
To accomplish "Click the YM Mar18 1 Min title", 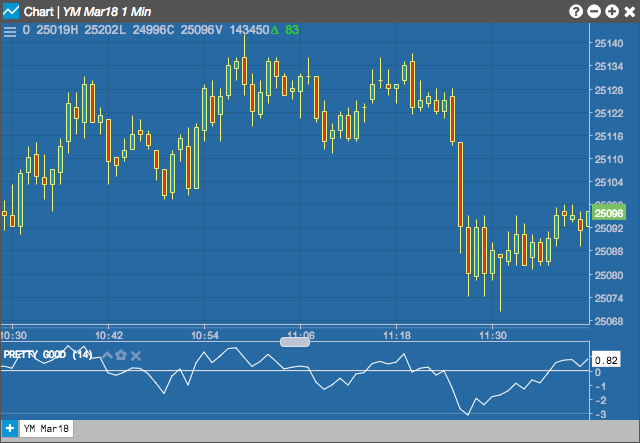I will (x=107, y=12).
